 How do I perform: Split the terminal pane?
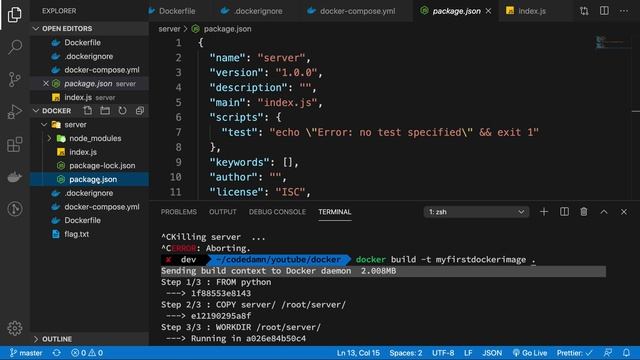click(x=564, y=211)
